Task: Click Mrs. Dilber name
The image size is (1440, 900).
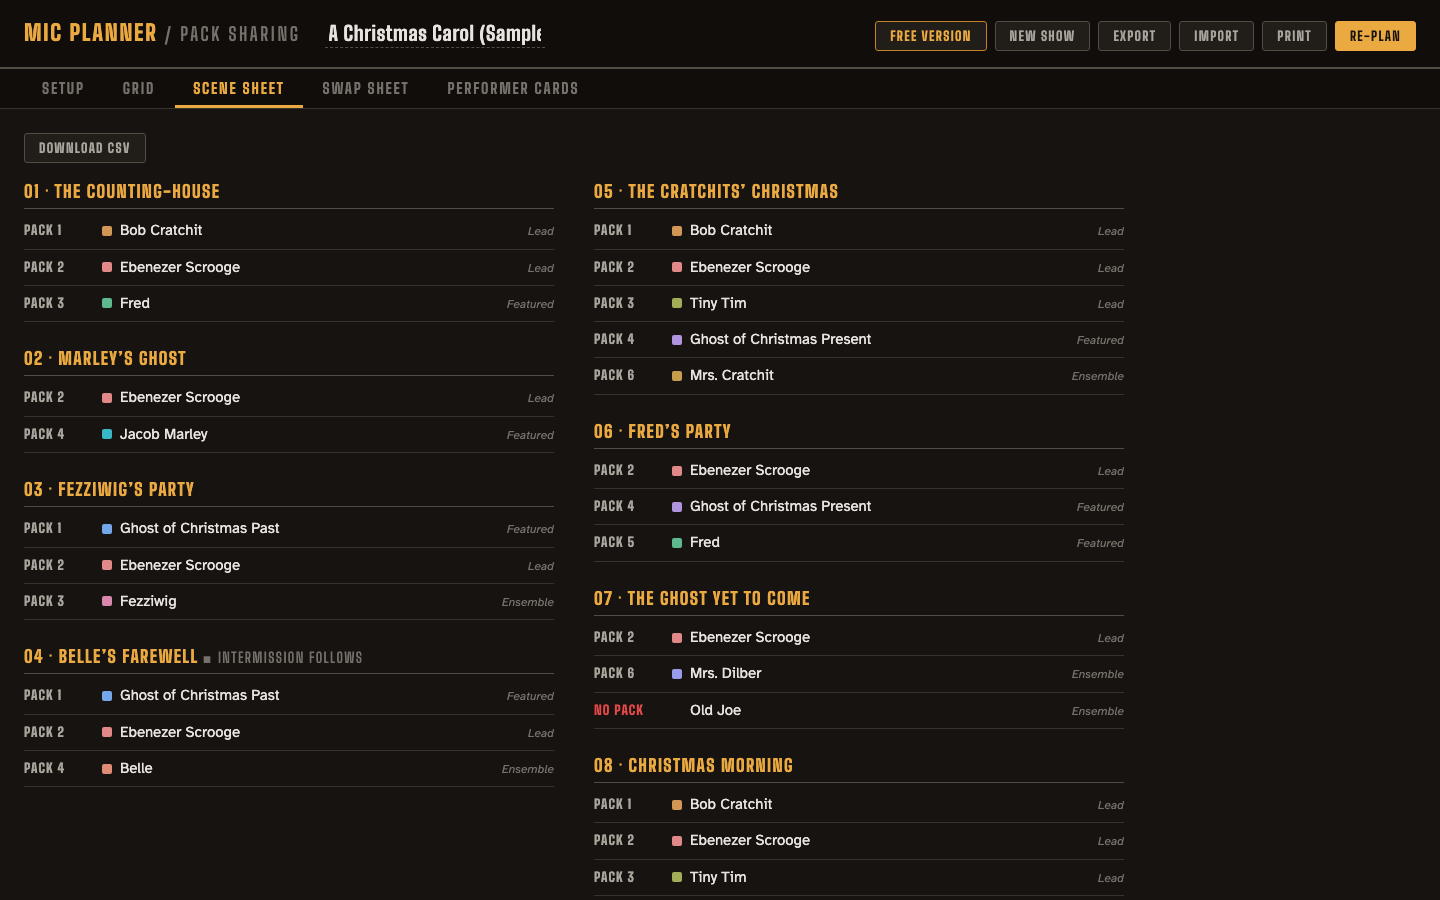Action: pyautogui.click(x=726, y=673)
